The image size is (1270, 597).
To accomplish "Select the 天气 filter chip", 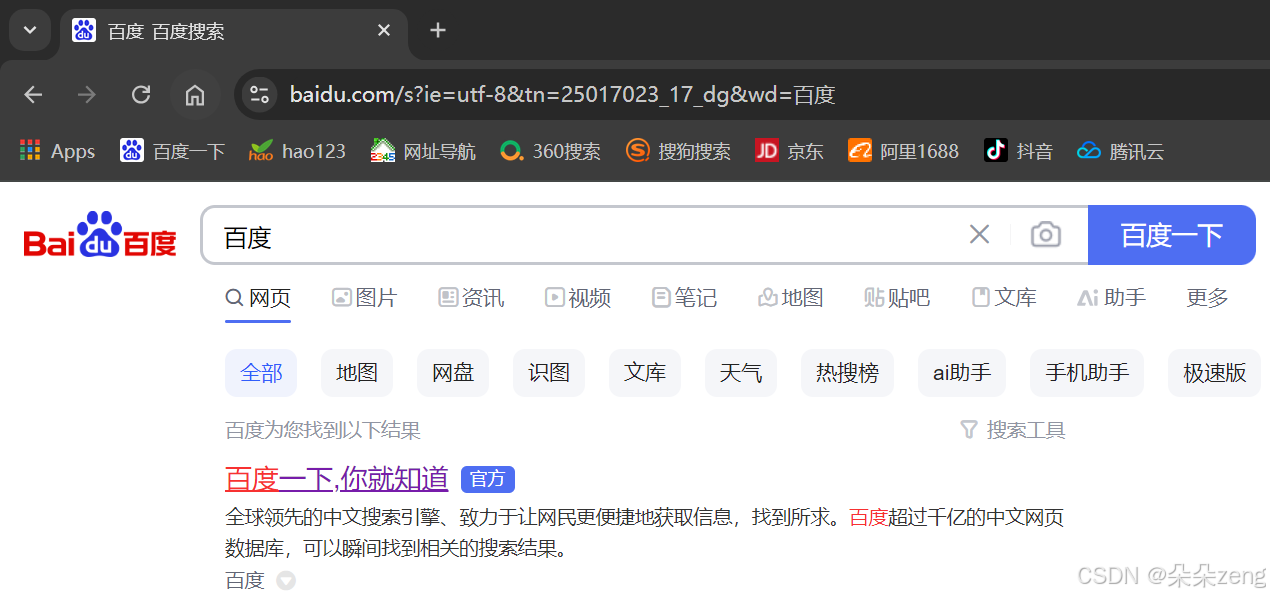I will click(x=741, y=373).
